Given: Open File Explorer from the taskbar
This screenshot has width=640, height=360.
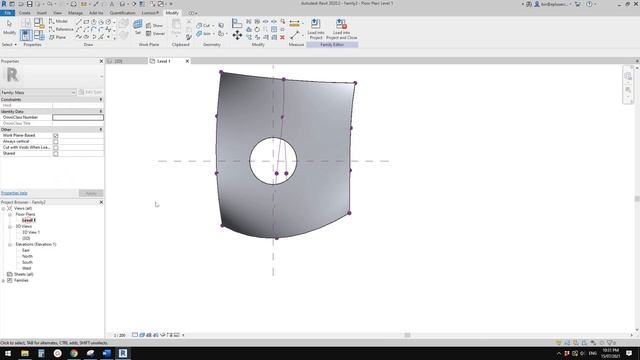Looking at the screenshot, I should (25, 353).
